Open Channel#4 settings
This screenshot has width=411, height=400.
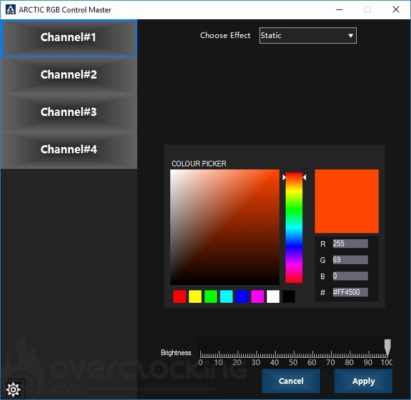pyautogui.click(x=68, y=149)
